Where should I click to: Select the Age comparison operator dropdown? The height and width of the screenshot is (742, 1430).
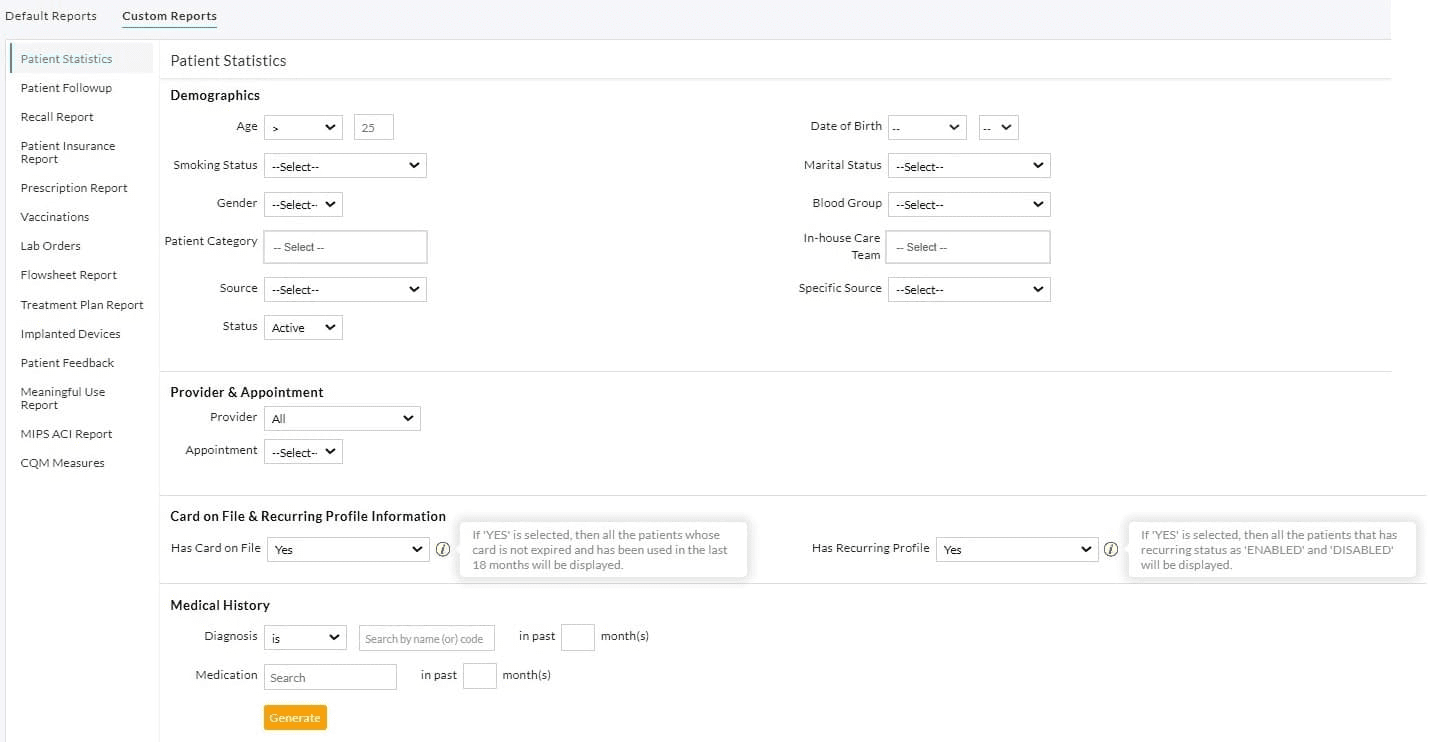(303, 128)
